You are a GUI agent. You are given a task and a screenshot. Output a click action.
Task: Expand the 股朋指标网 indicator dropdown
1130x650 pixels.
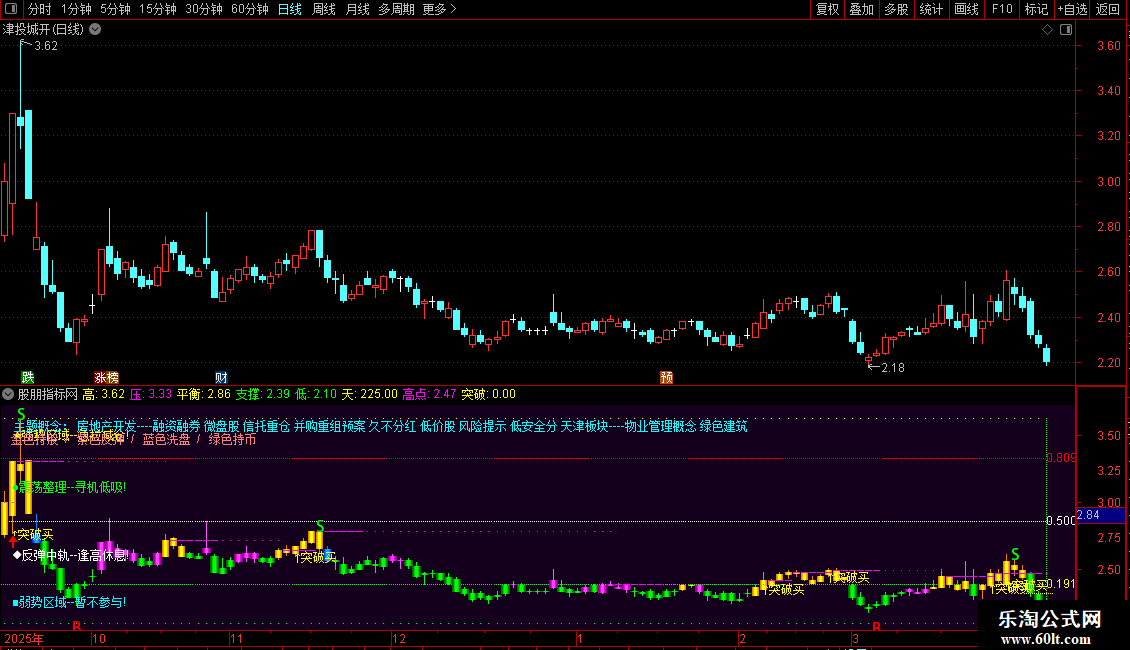[x=9, y=394]
